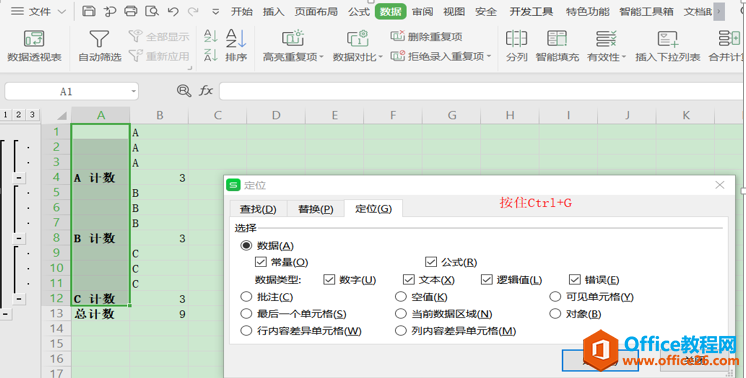Click the 数据对比 icon

(x=357, y=39)
